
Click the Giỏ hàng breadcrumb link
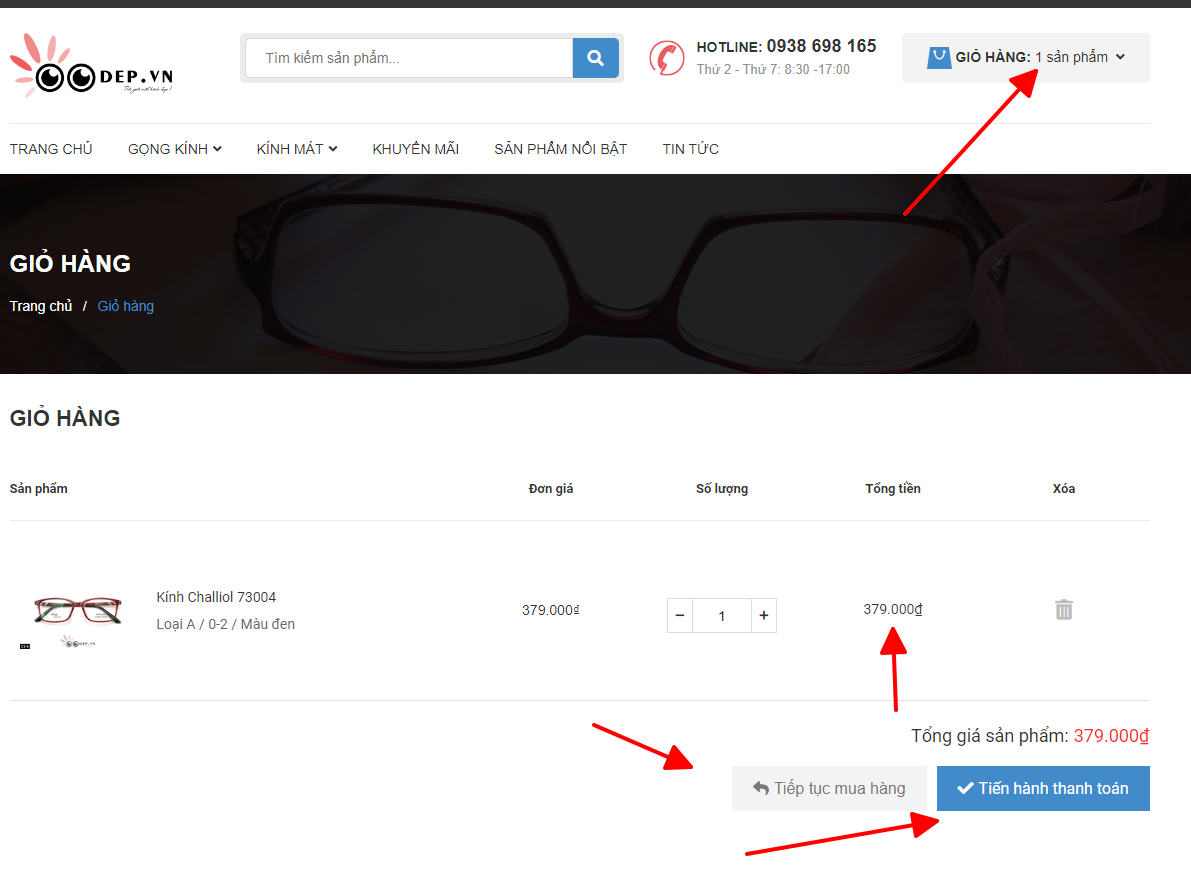[125, 306]
